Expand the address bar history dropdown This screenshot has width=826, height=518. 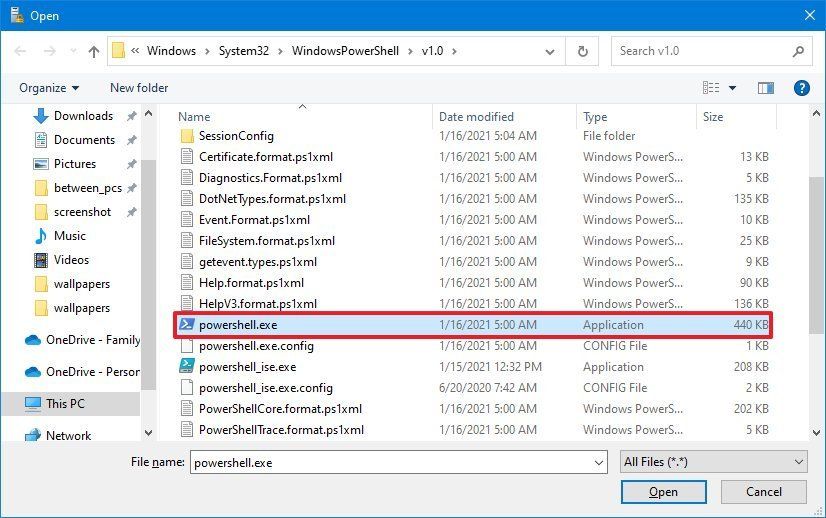549,51
